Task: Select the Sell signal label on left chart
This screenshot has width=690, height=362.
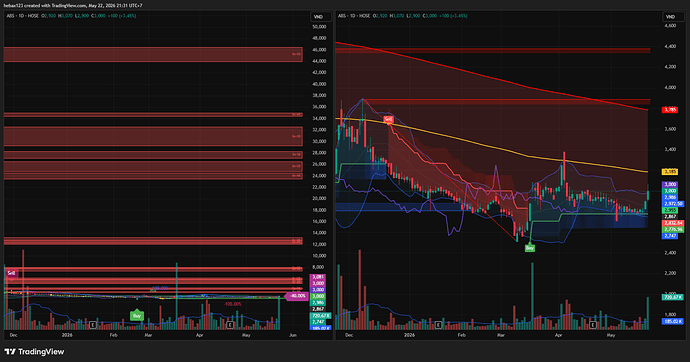Action: (11, 273)
